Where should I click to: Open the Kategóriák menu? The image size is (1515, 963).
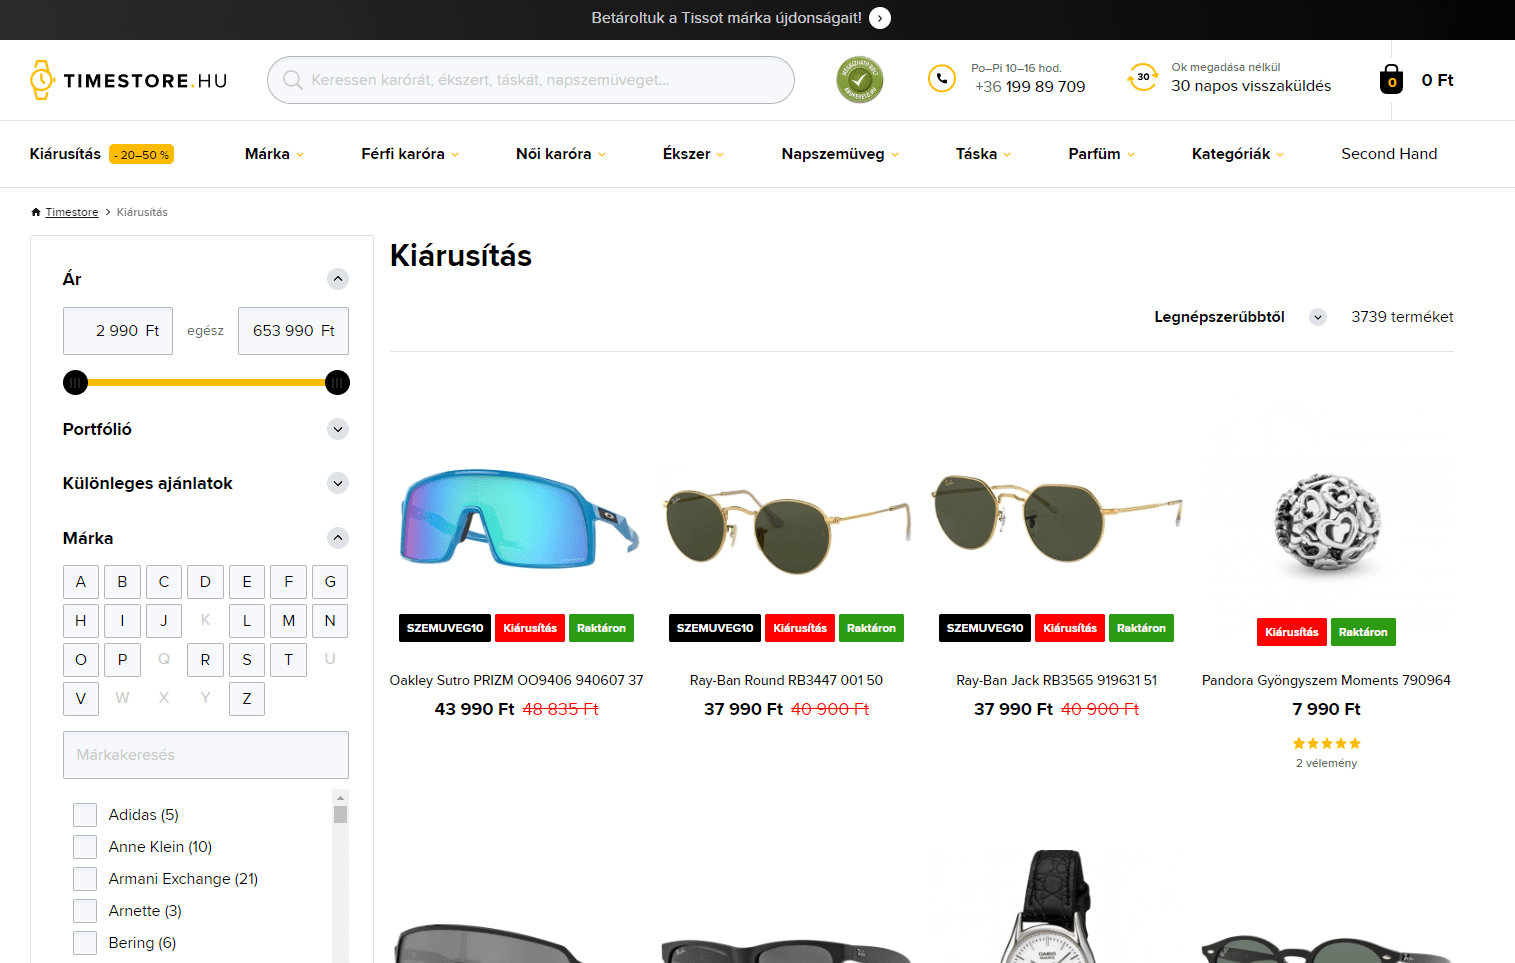(x=1237, y=154)
